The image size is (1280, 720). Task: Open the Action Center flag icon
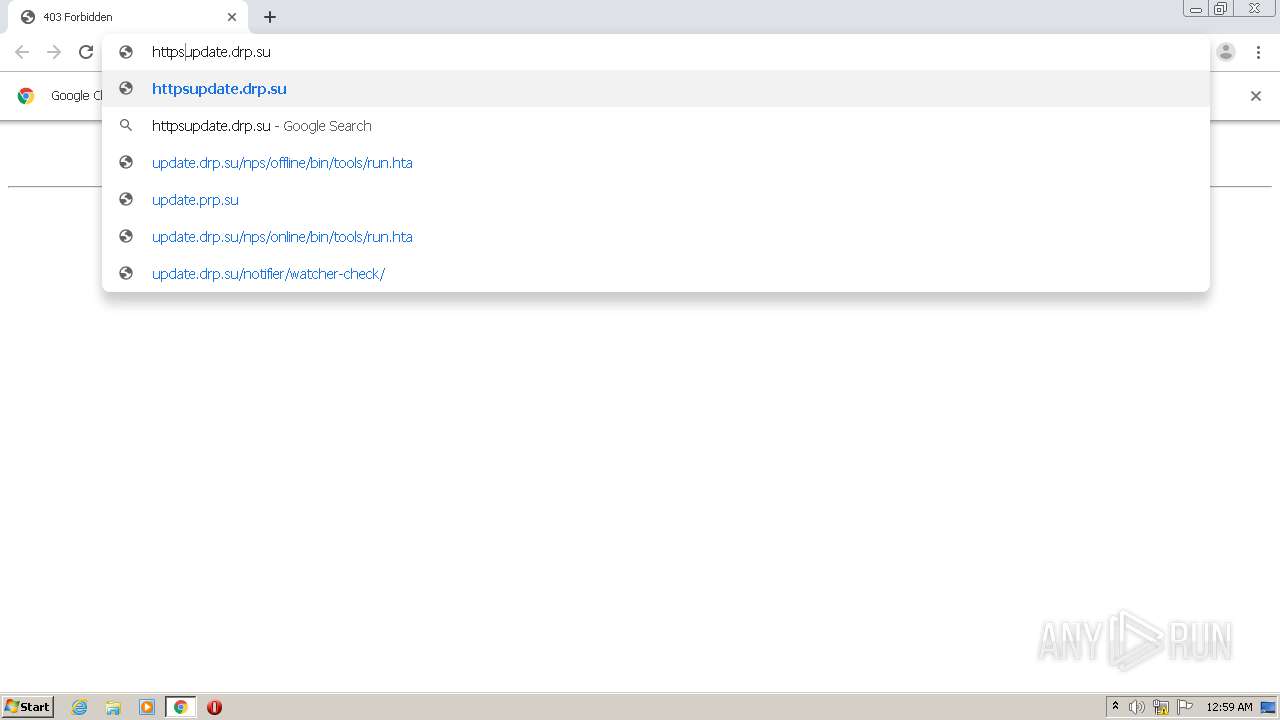(1185, 707)
